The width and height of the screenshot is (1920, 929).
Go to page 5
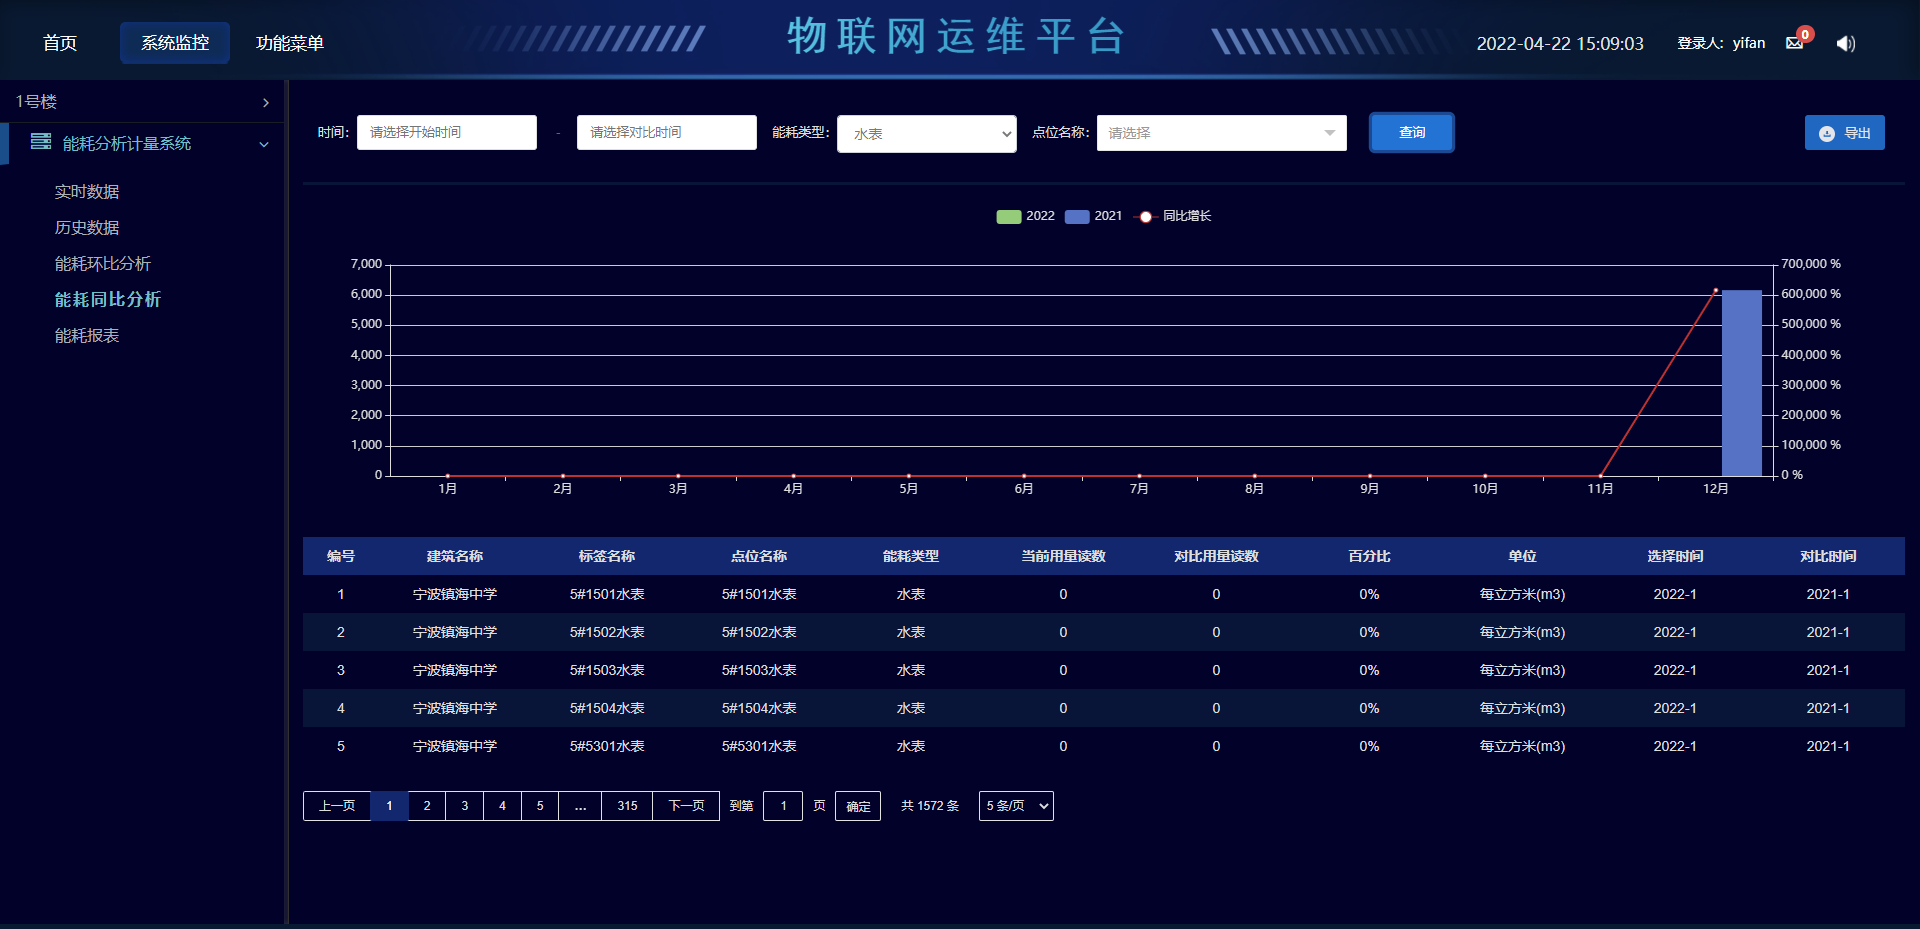(x=540, y=806)
